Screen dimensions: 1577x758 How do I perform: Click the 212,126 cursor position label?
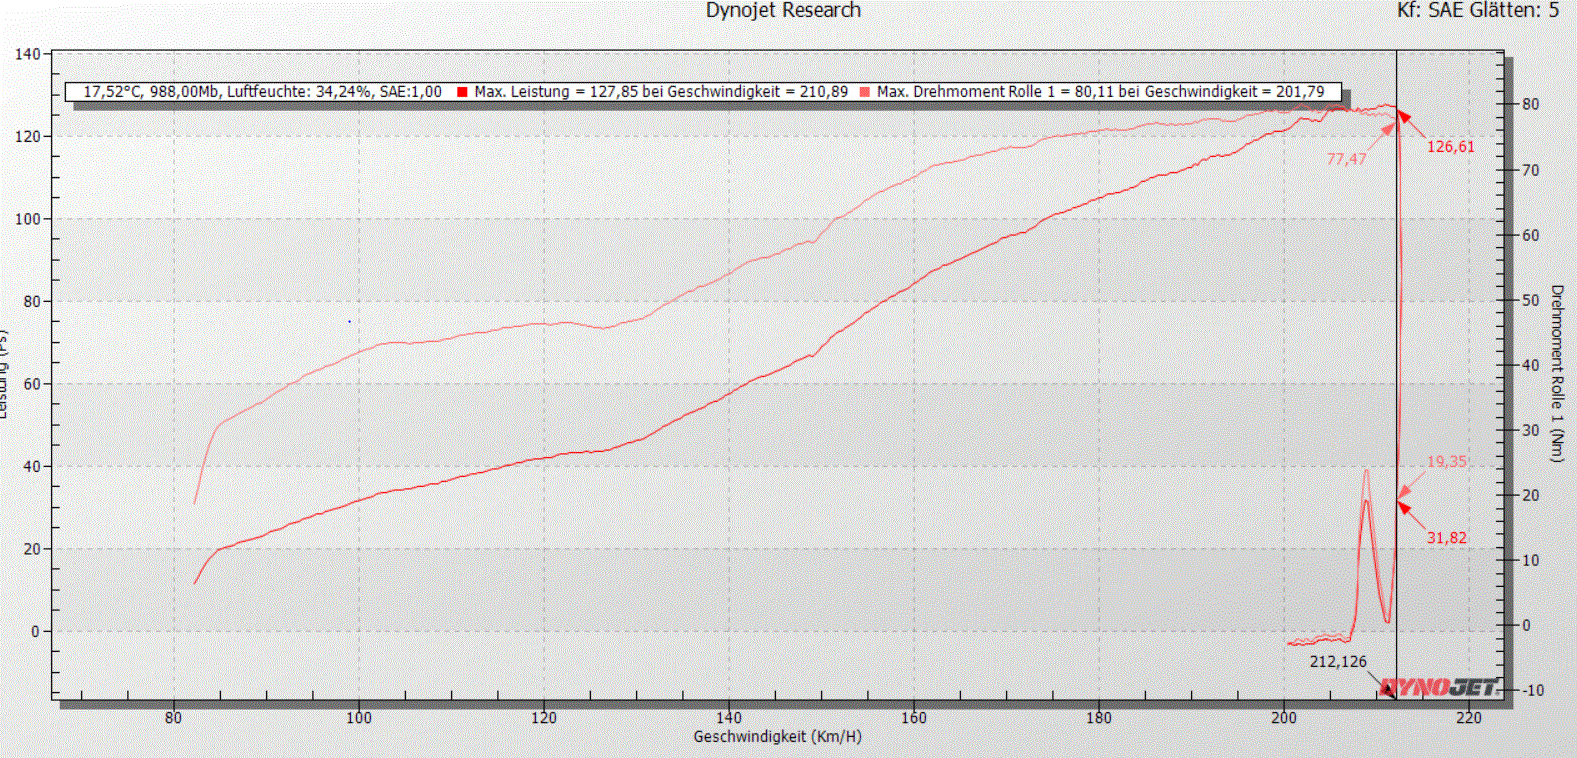[x=1338, y=662]
